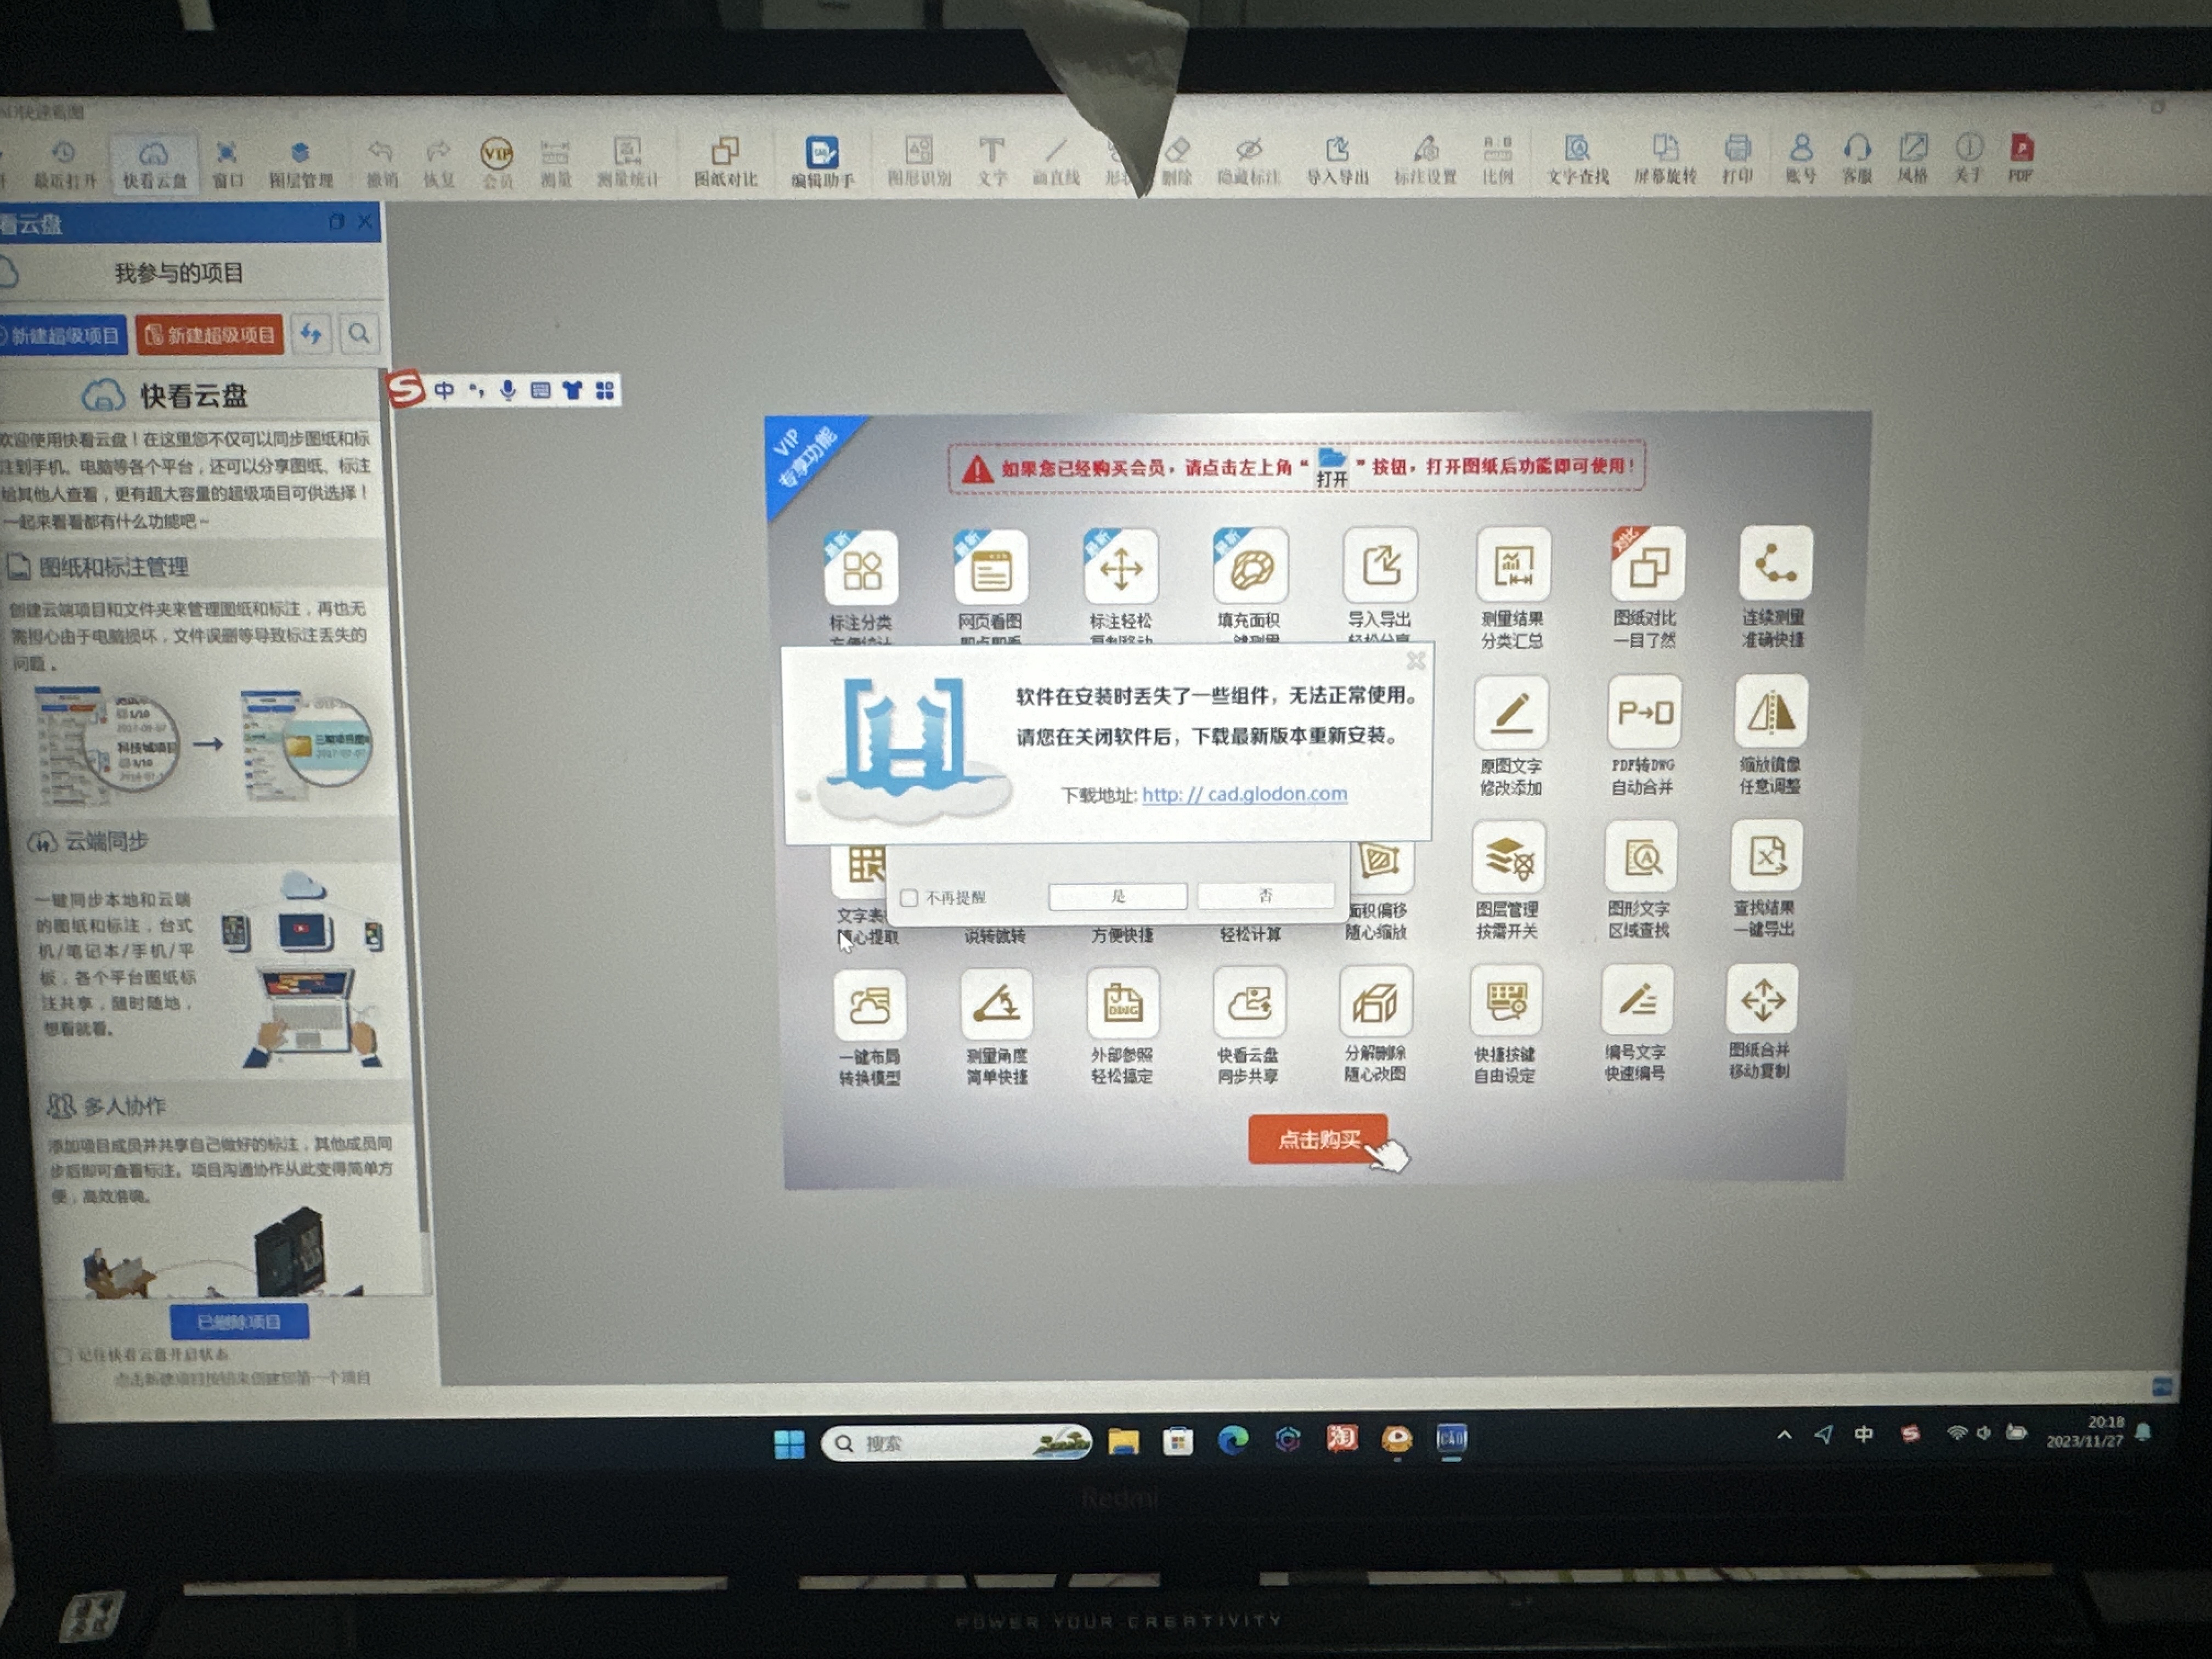Click the 打印 print icon

click(x=1737, y=159)
